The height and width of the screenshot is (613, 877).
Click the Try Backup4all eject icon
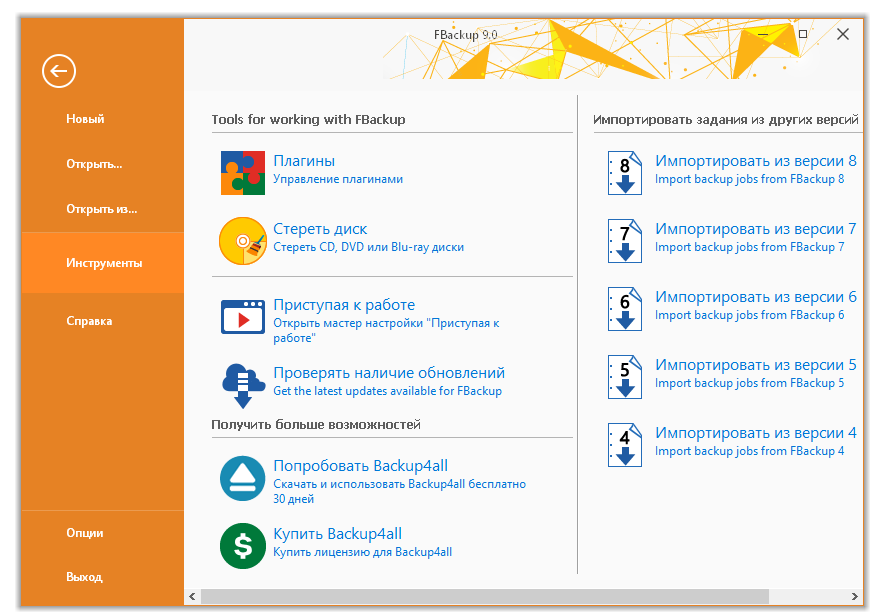pos(243,478)
